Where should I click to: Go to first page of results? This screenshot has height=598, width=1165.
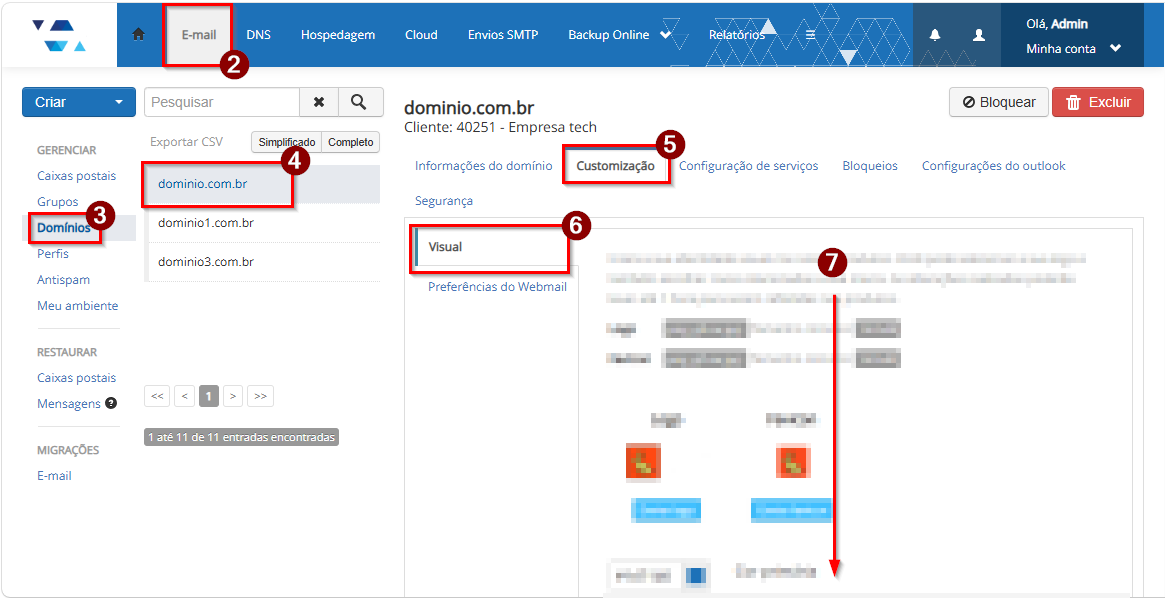[x=157, y=397]
